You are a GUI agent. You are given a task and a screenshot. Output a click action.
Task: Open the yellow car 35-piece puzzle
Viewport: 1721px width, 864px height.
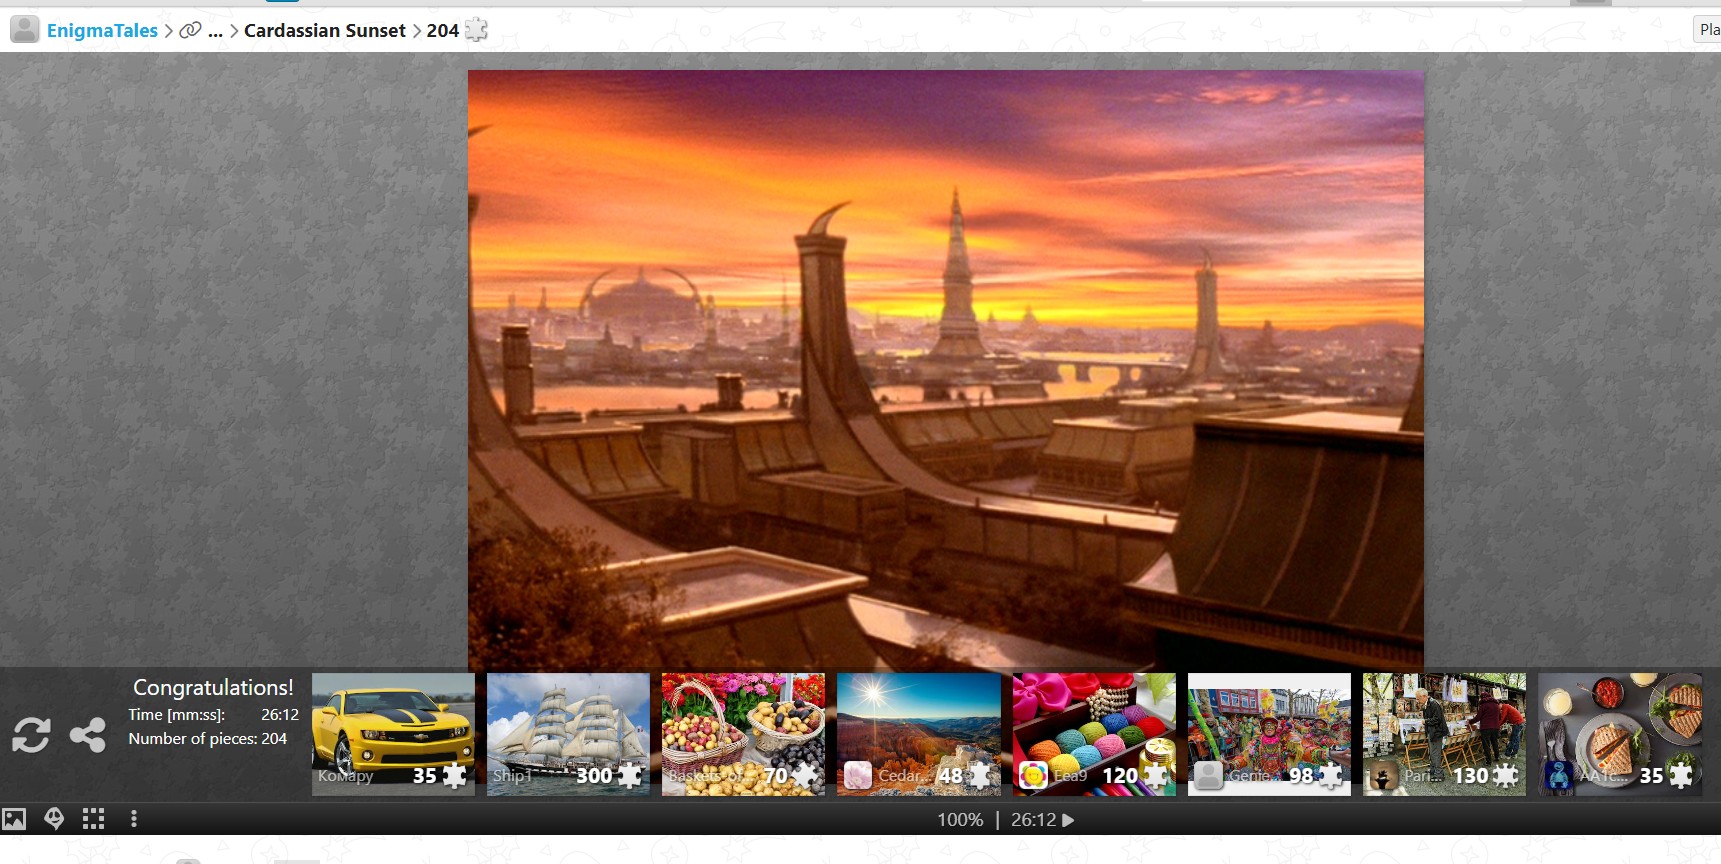pyautogui.click(x=393, y=734)
